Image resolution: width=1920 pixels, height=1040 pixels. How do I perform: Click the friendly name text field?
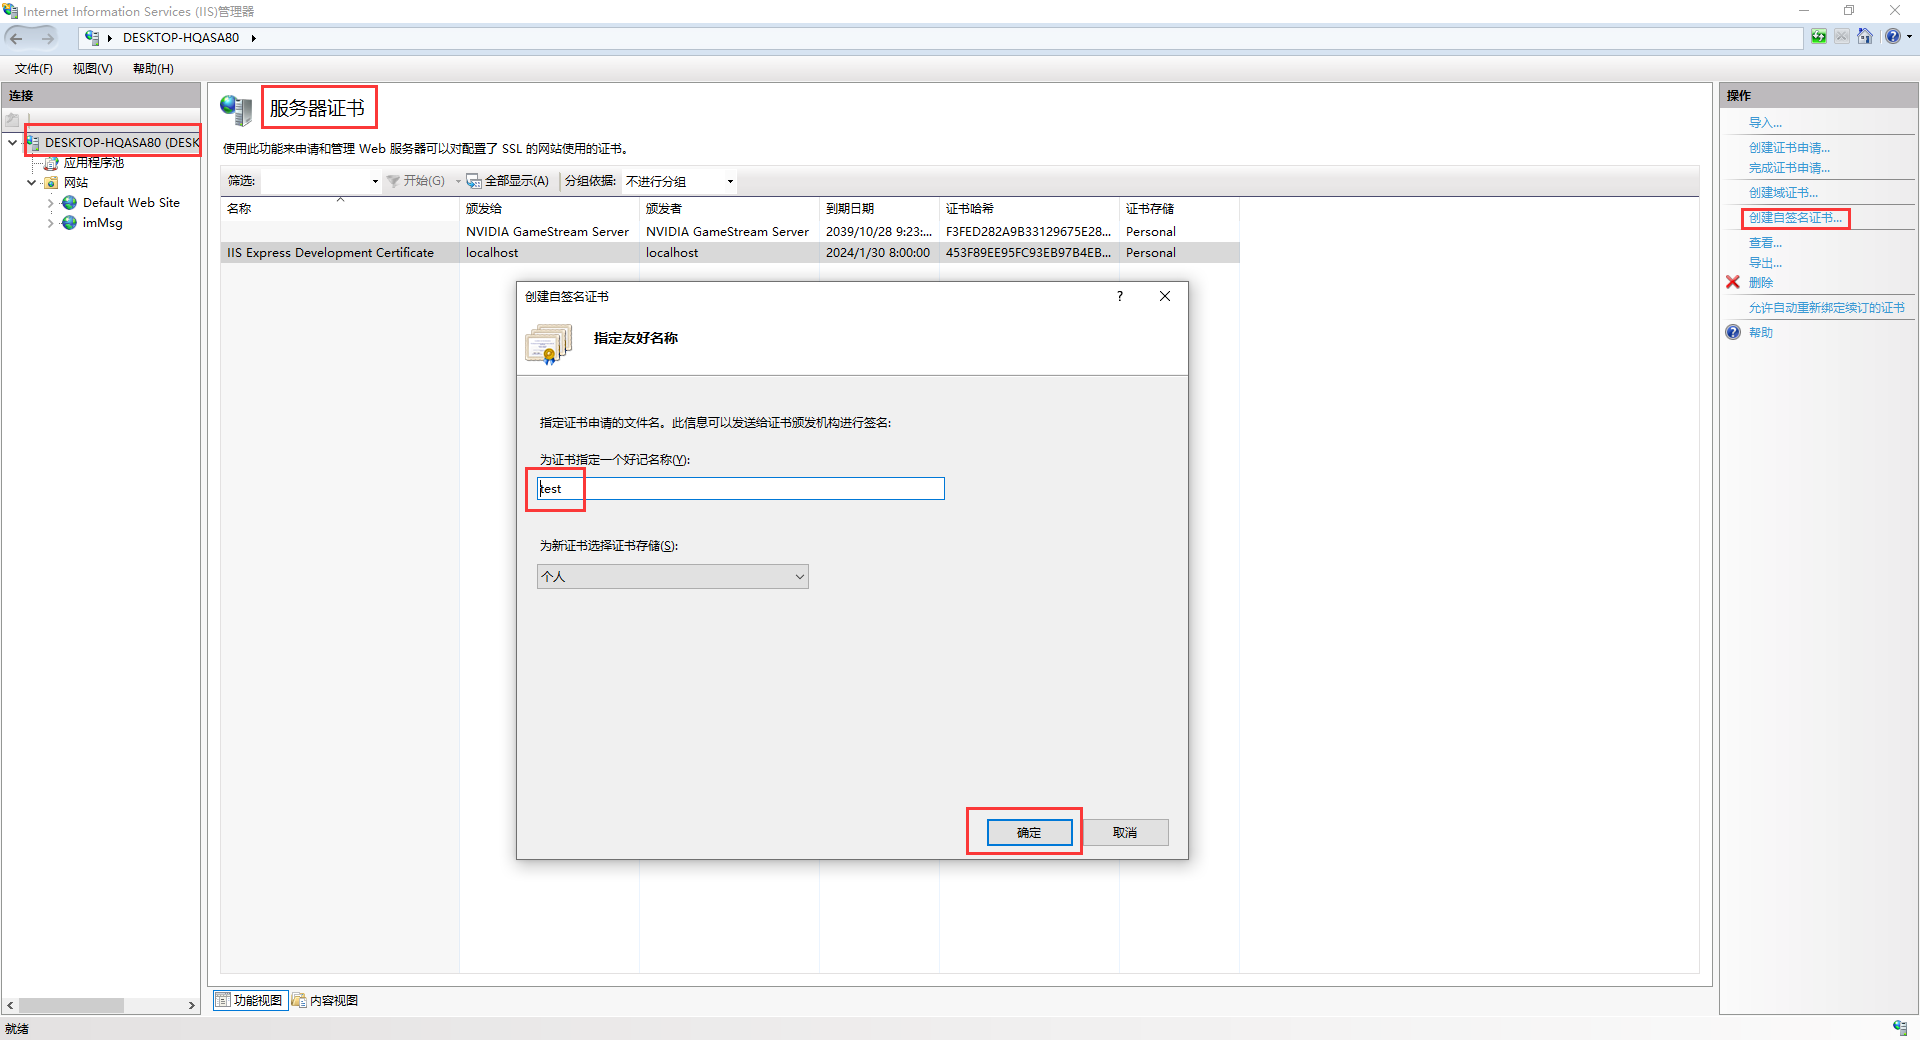[740, 489]
